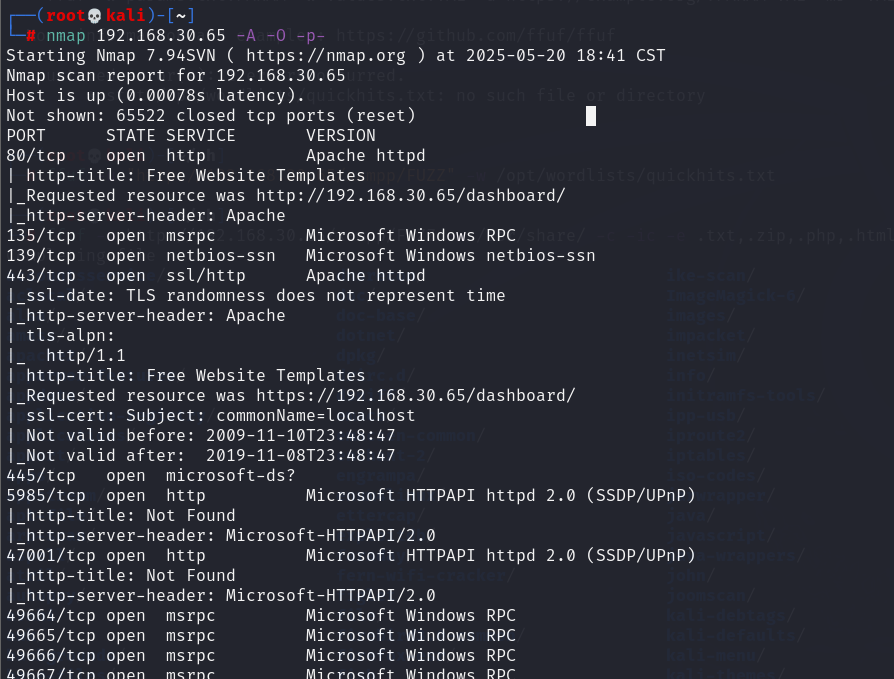The width and height of the screenshot is (894, 679).
Task: Select the microsoft-ds? service text
Action: [x=230, y=475]
